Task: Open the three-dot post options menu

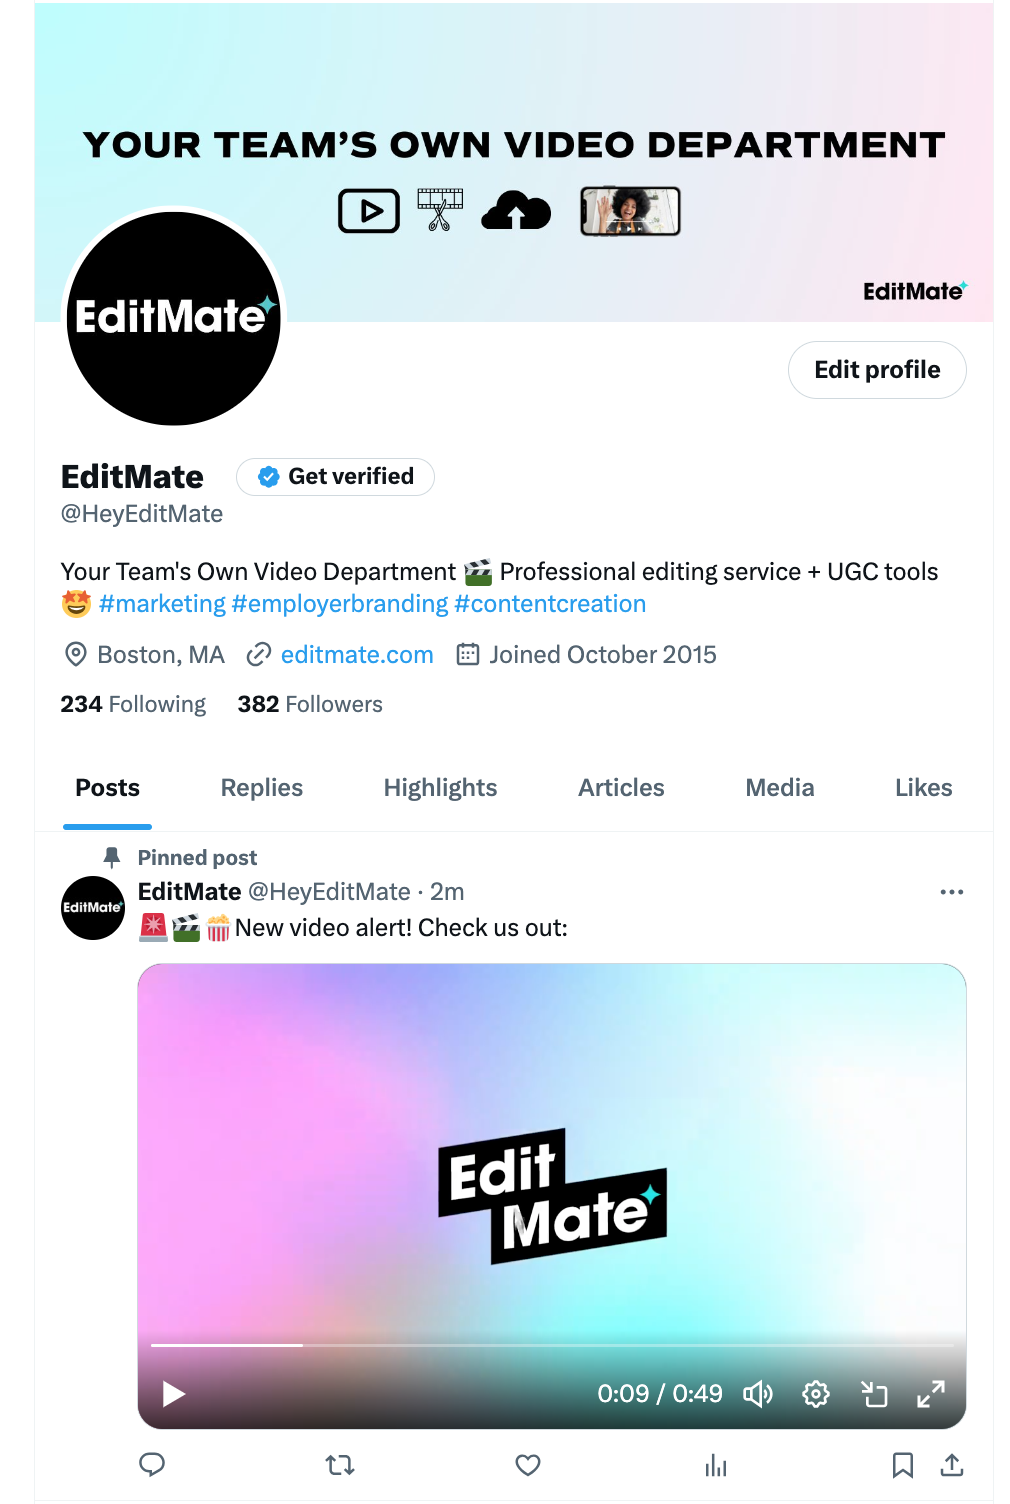Action: point(952,891)
